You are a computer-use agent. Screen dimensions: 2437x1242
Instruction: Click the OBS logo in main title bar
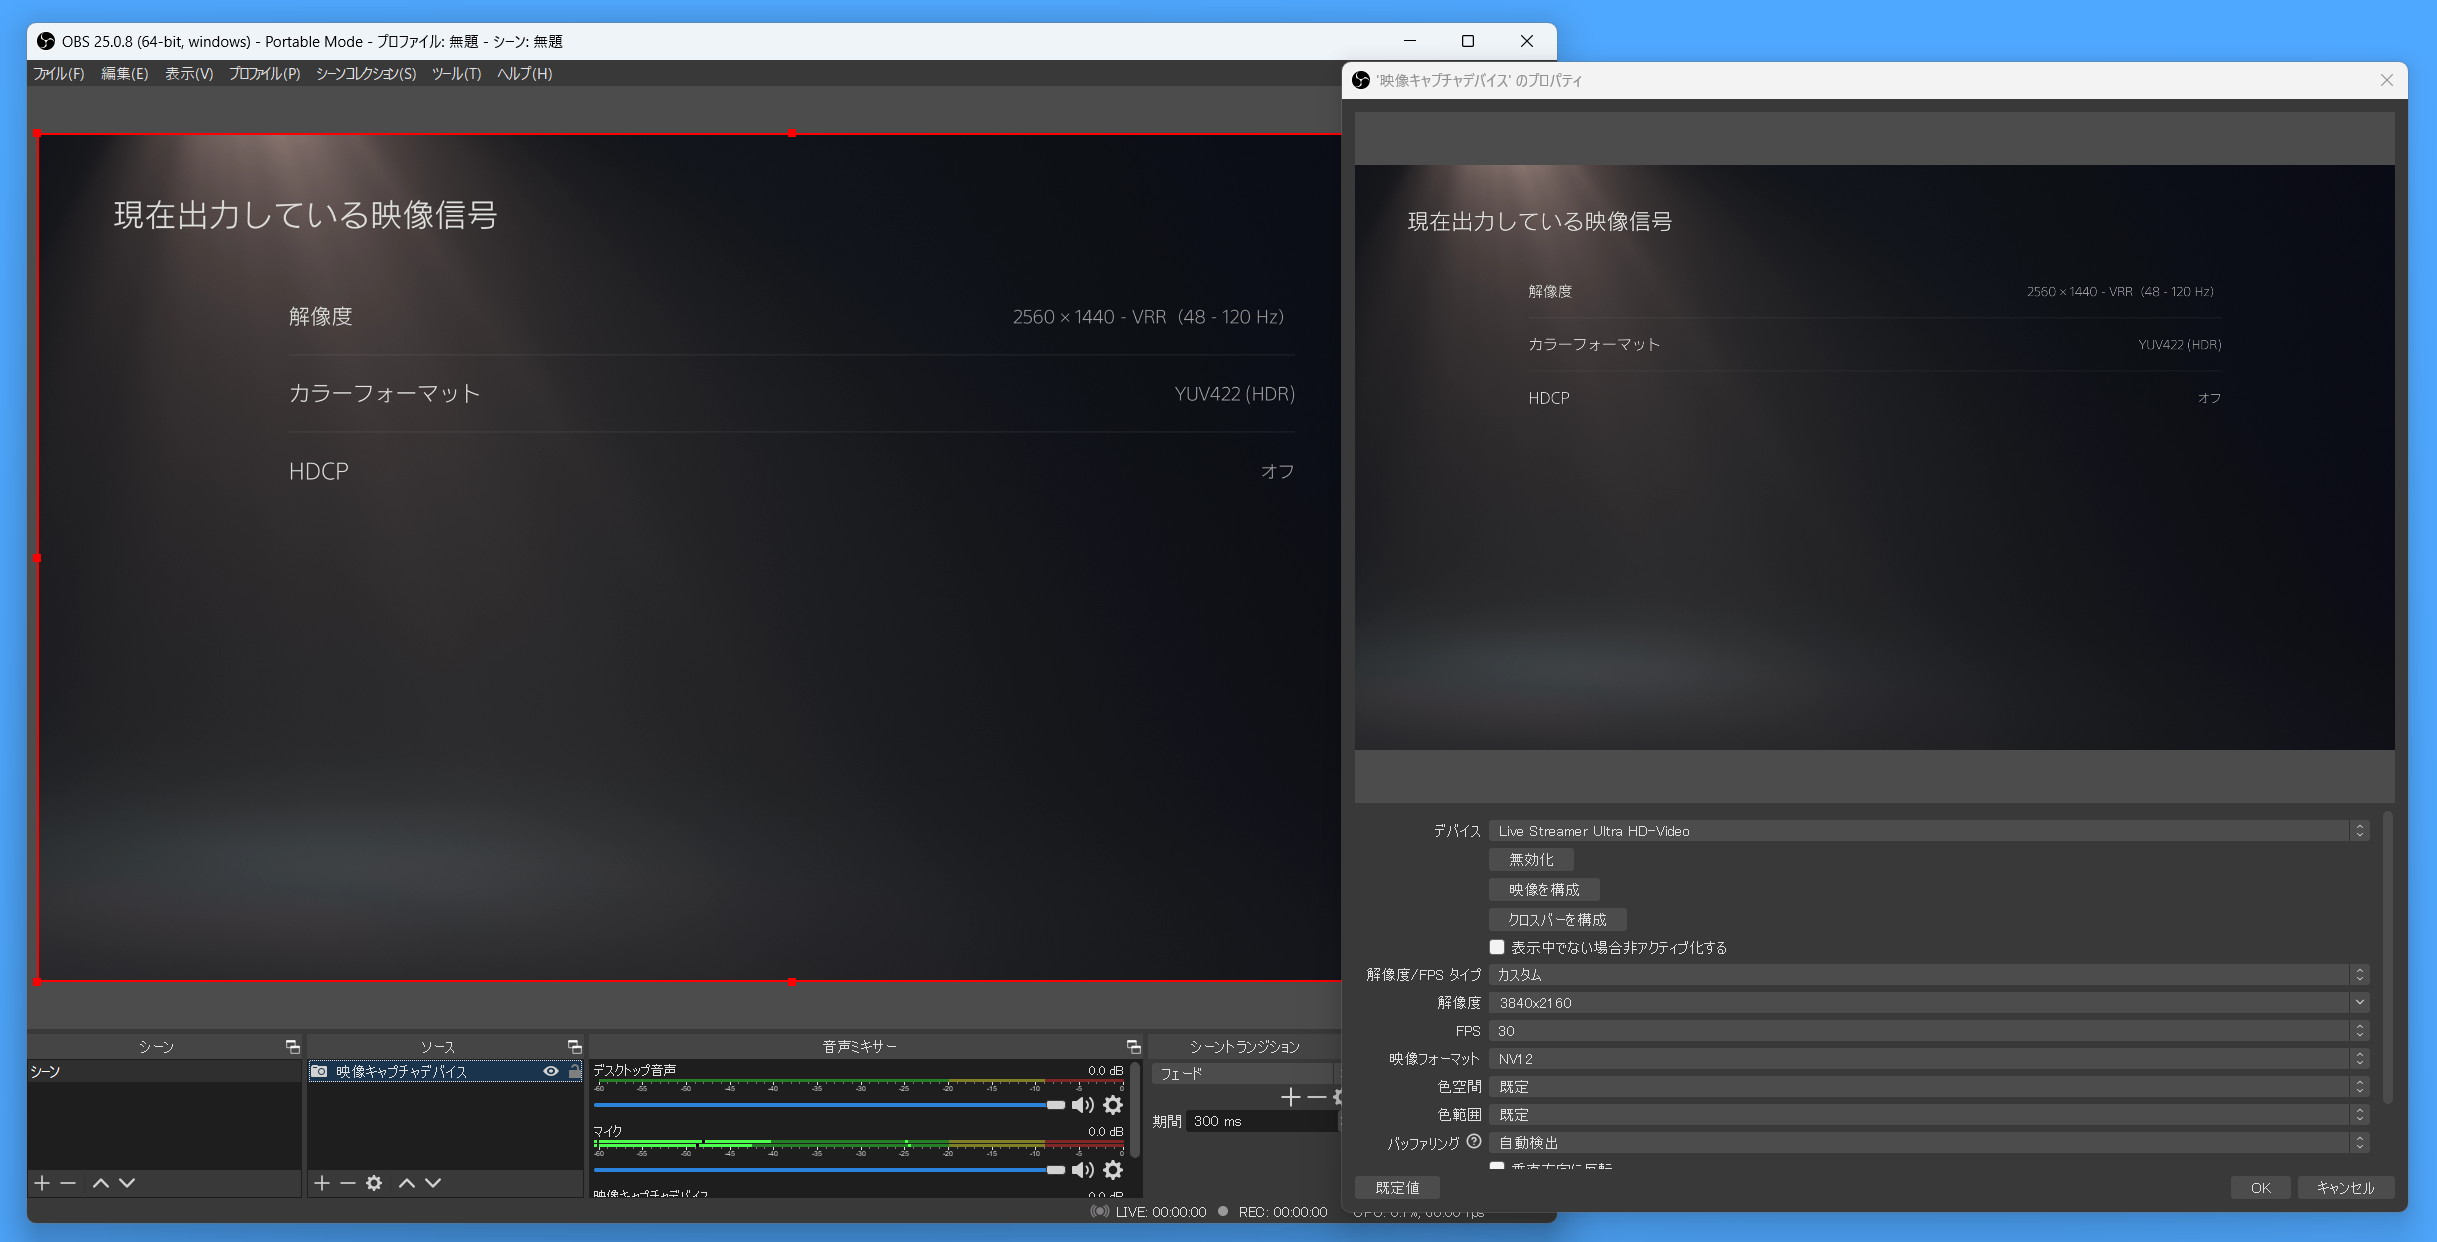point(46,41)
